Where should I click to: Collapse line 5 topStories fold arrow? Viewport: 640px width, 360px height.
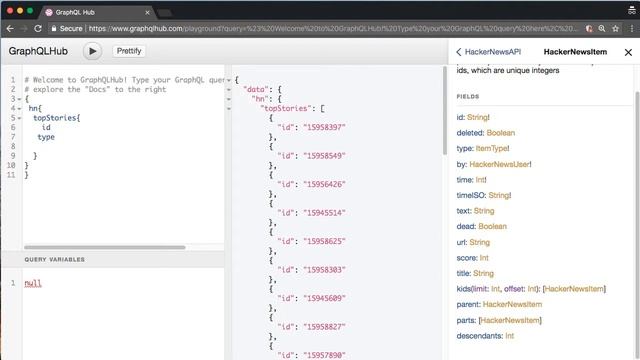(19, 118)
